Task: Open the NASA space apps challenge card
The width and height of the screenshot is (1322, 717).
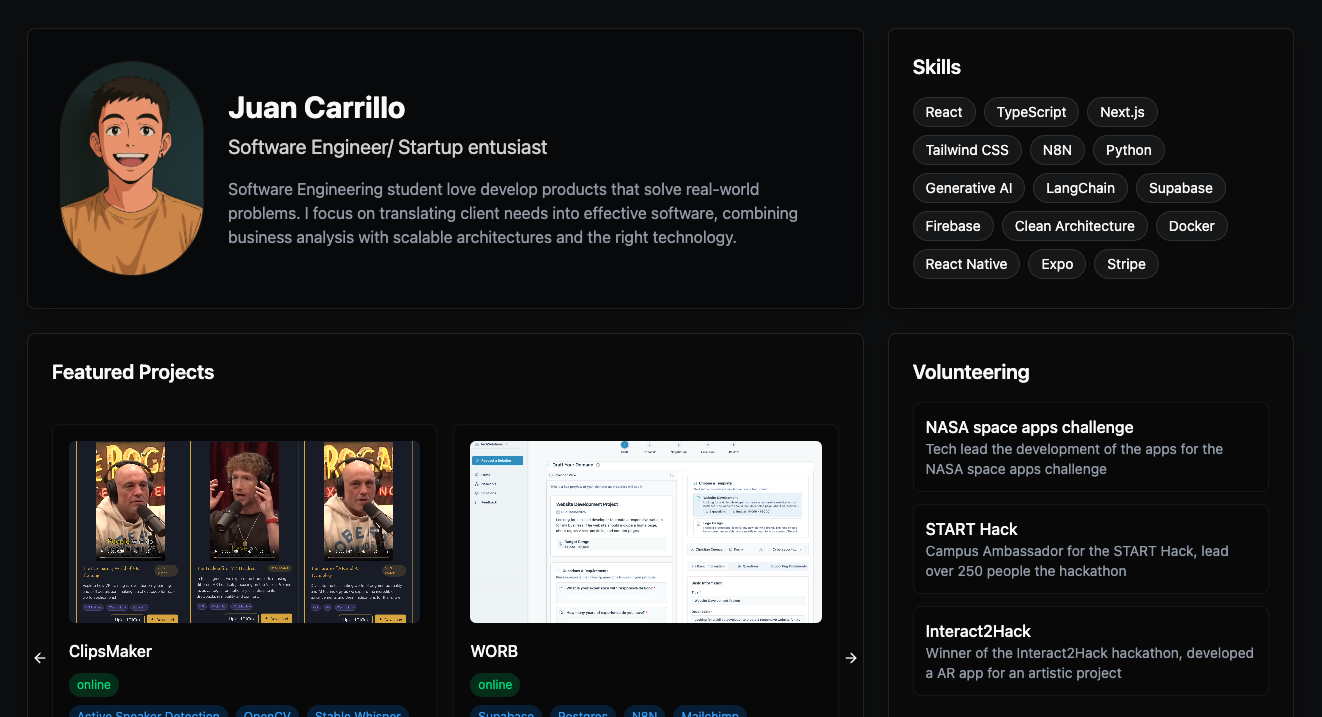Action: click(1090, 447)
